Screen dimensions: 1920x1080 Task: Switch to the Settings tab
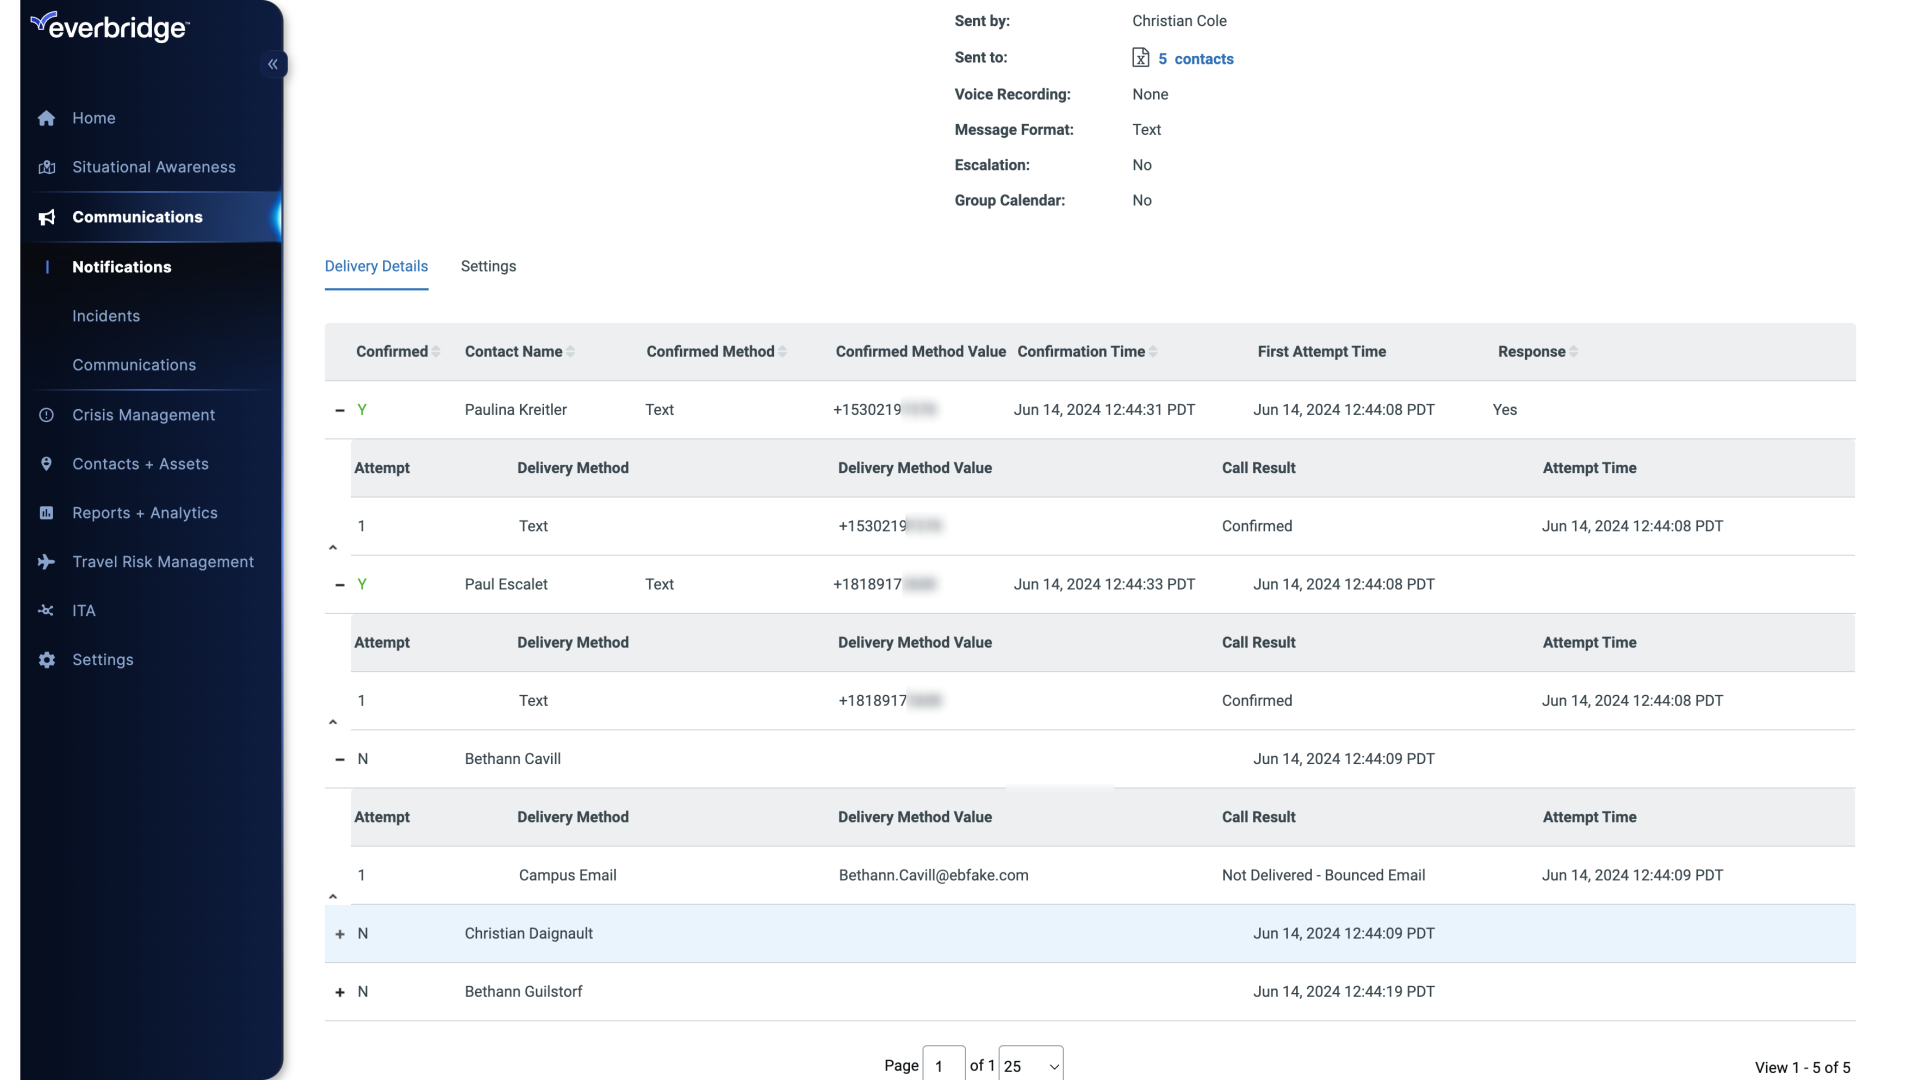coord(488,266)
